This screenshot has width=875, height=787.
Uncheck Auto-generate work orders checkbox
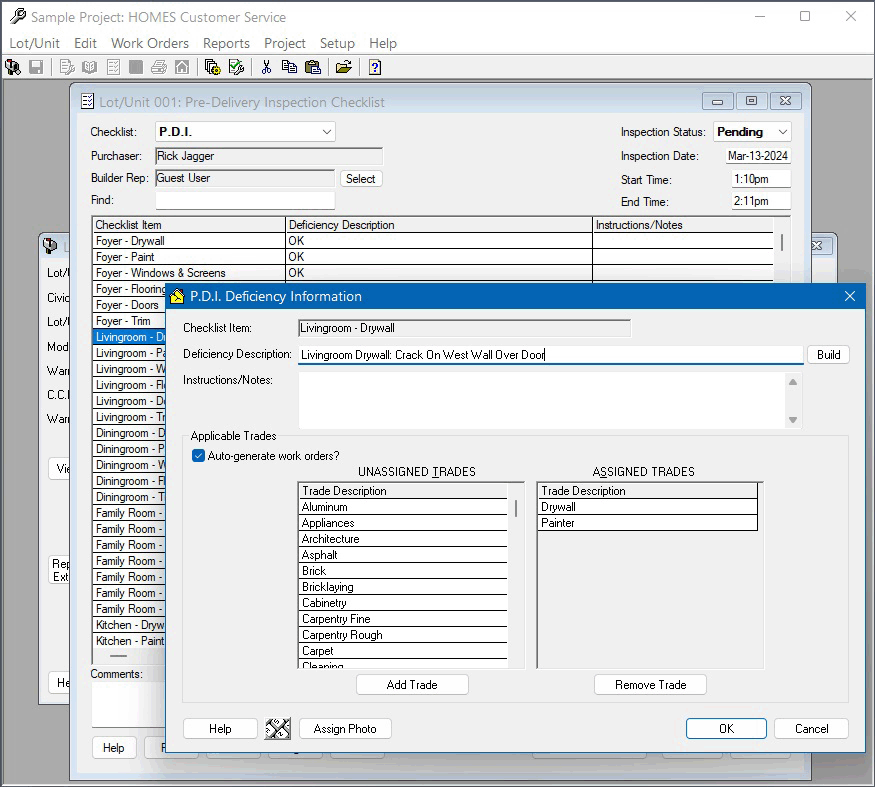(198, 456)
